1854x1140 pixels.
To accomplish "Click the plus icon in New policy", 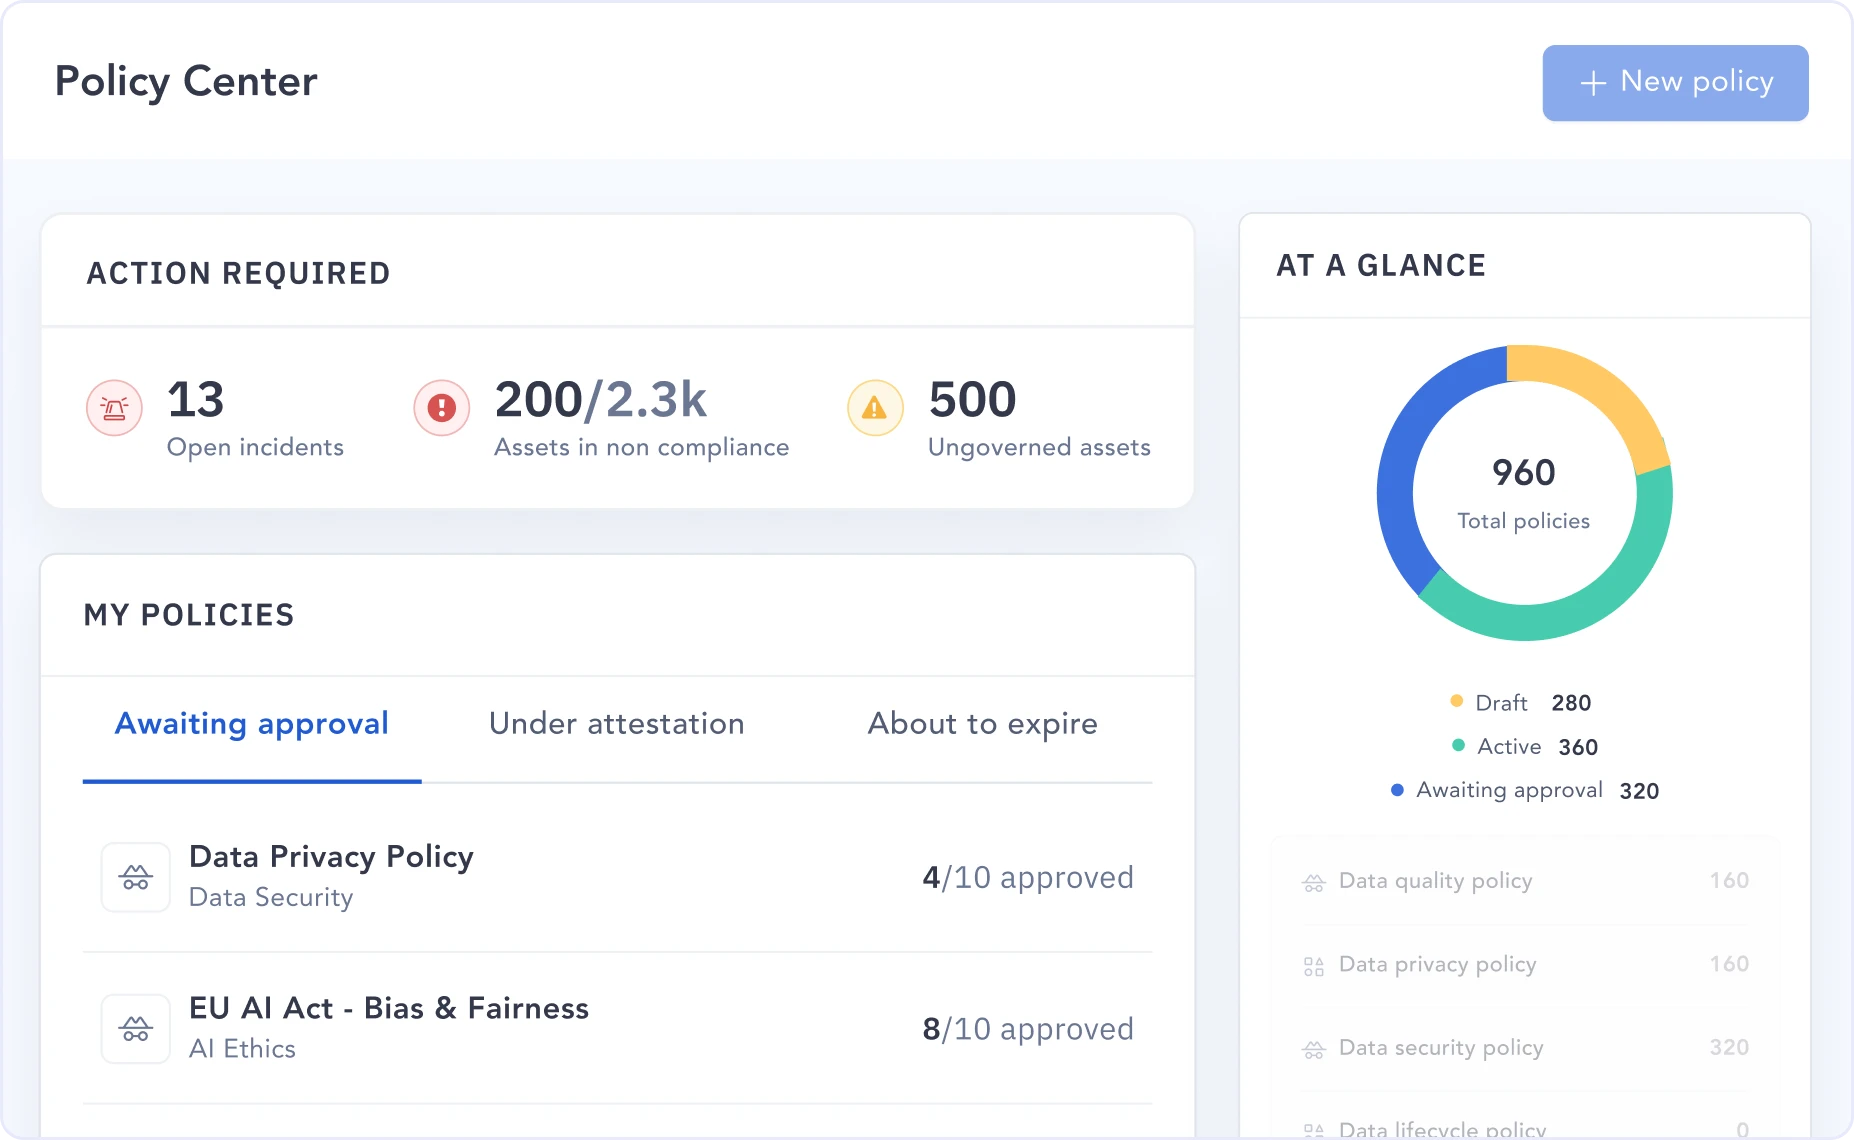I will (x=1593, y=83).
